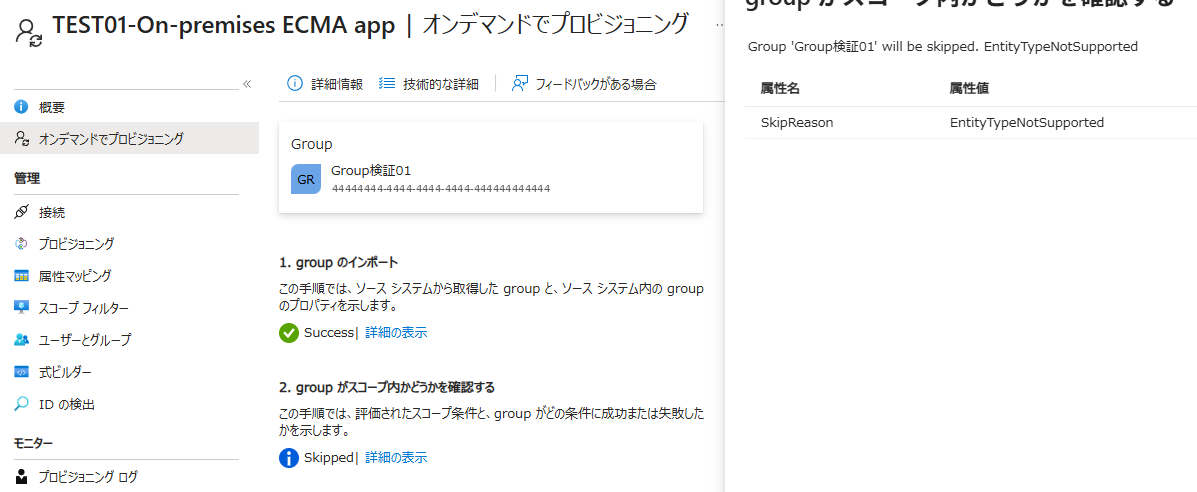This screenshot has width=1197, height=492.
Task: Click the green Success checkmark icon
Action: pos(289,333)
